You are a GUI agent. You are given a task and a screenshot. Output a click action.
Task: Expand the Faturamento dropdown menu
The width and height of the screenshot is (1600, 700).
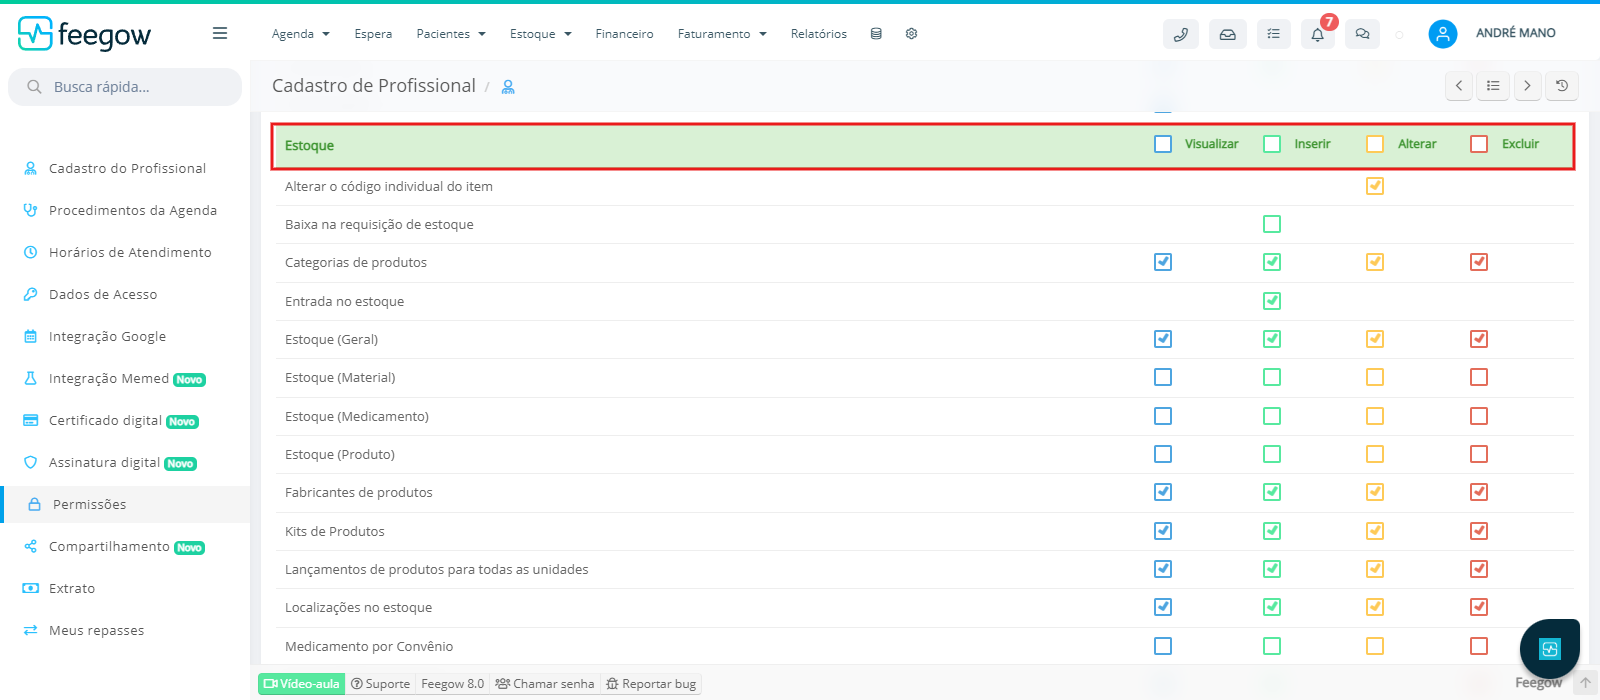coord(722,34)
